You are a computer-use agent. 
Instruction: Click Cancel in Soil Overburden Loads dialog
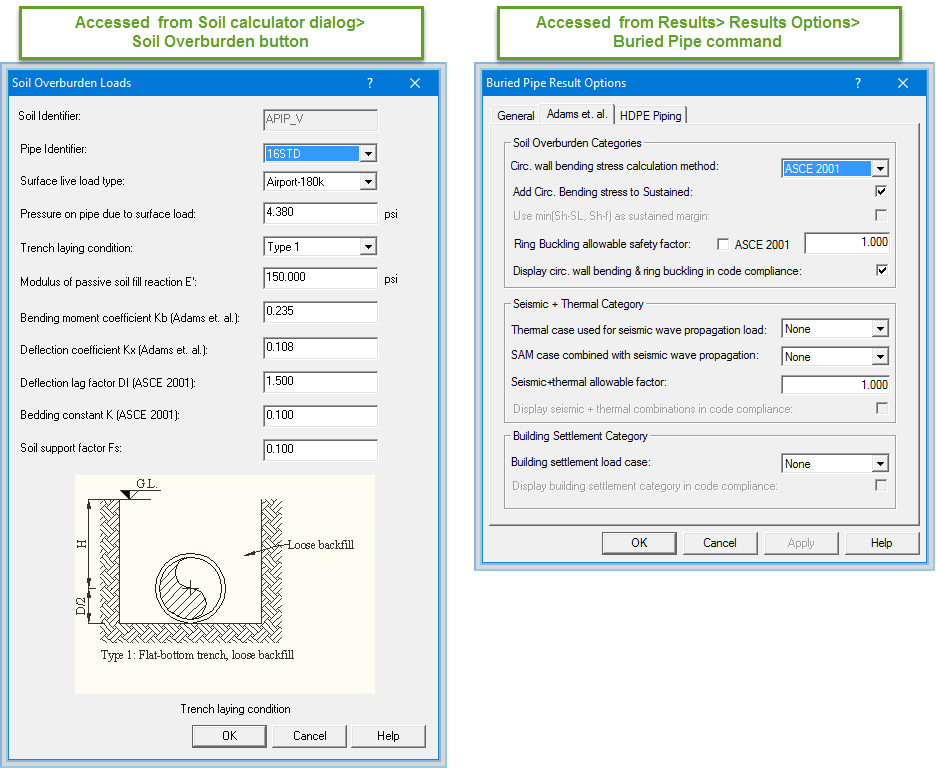coord(309,736)
